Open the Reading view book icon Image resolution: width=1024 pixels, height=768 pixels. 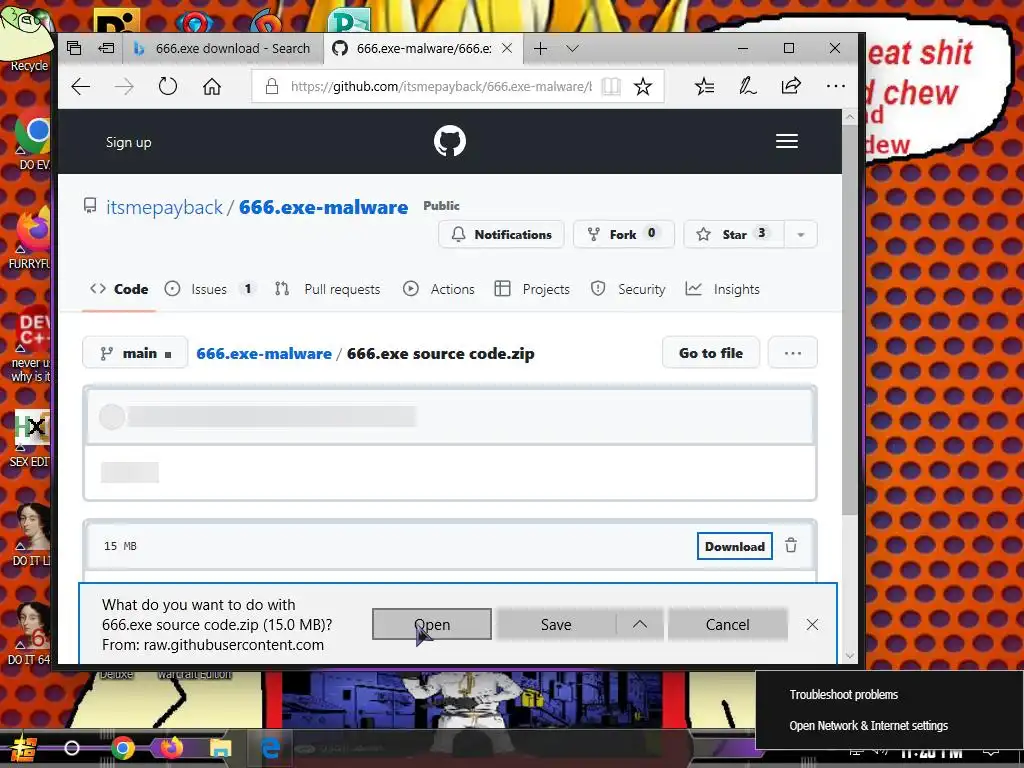(611, 86)
